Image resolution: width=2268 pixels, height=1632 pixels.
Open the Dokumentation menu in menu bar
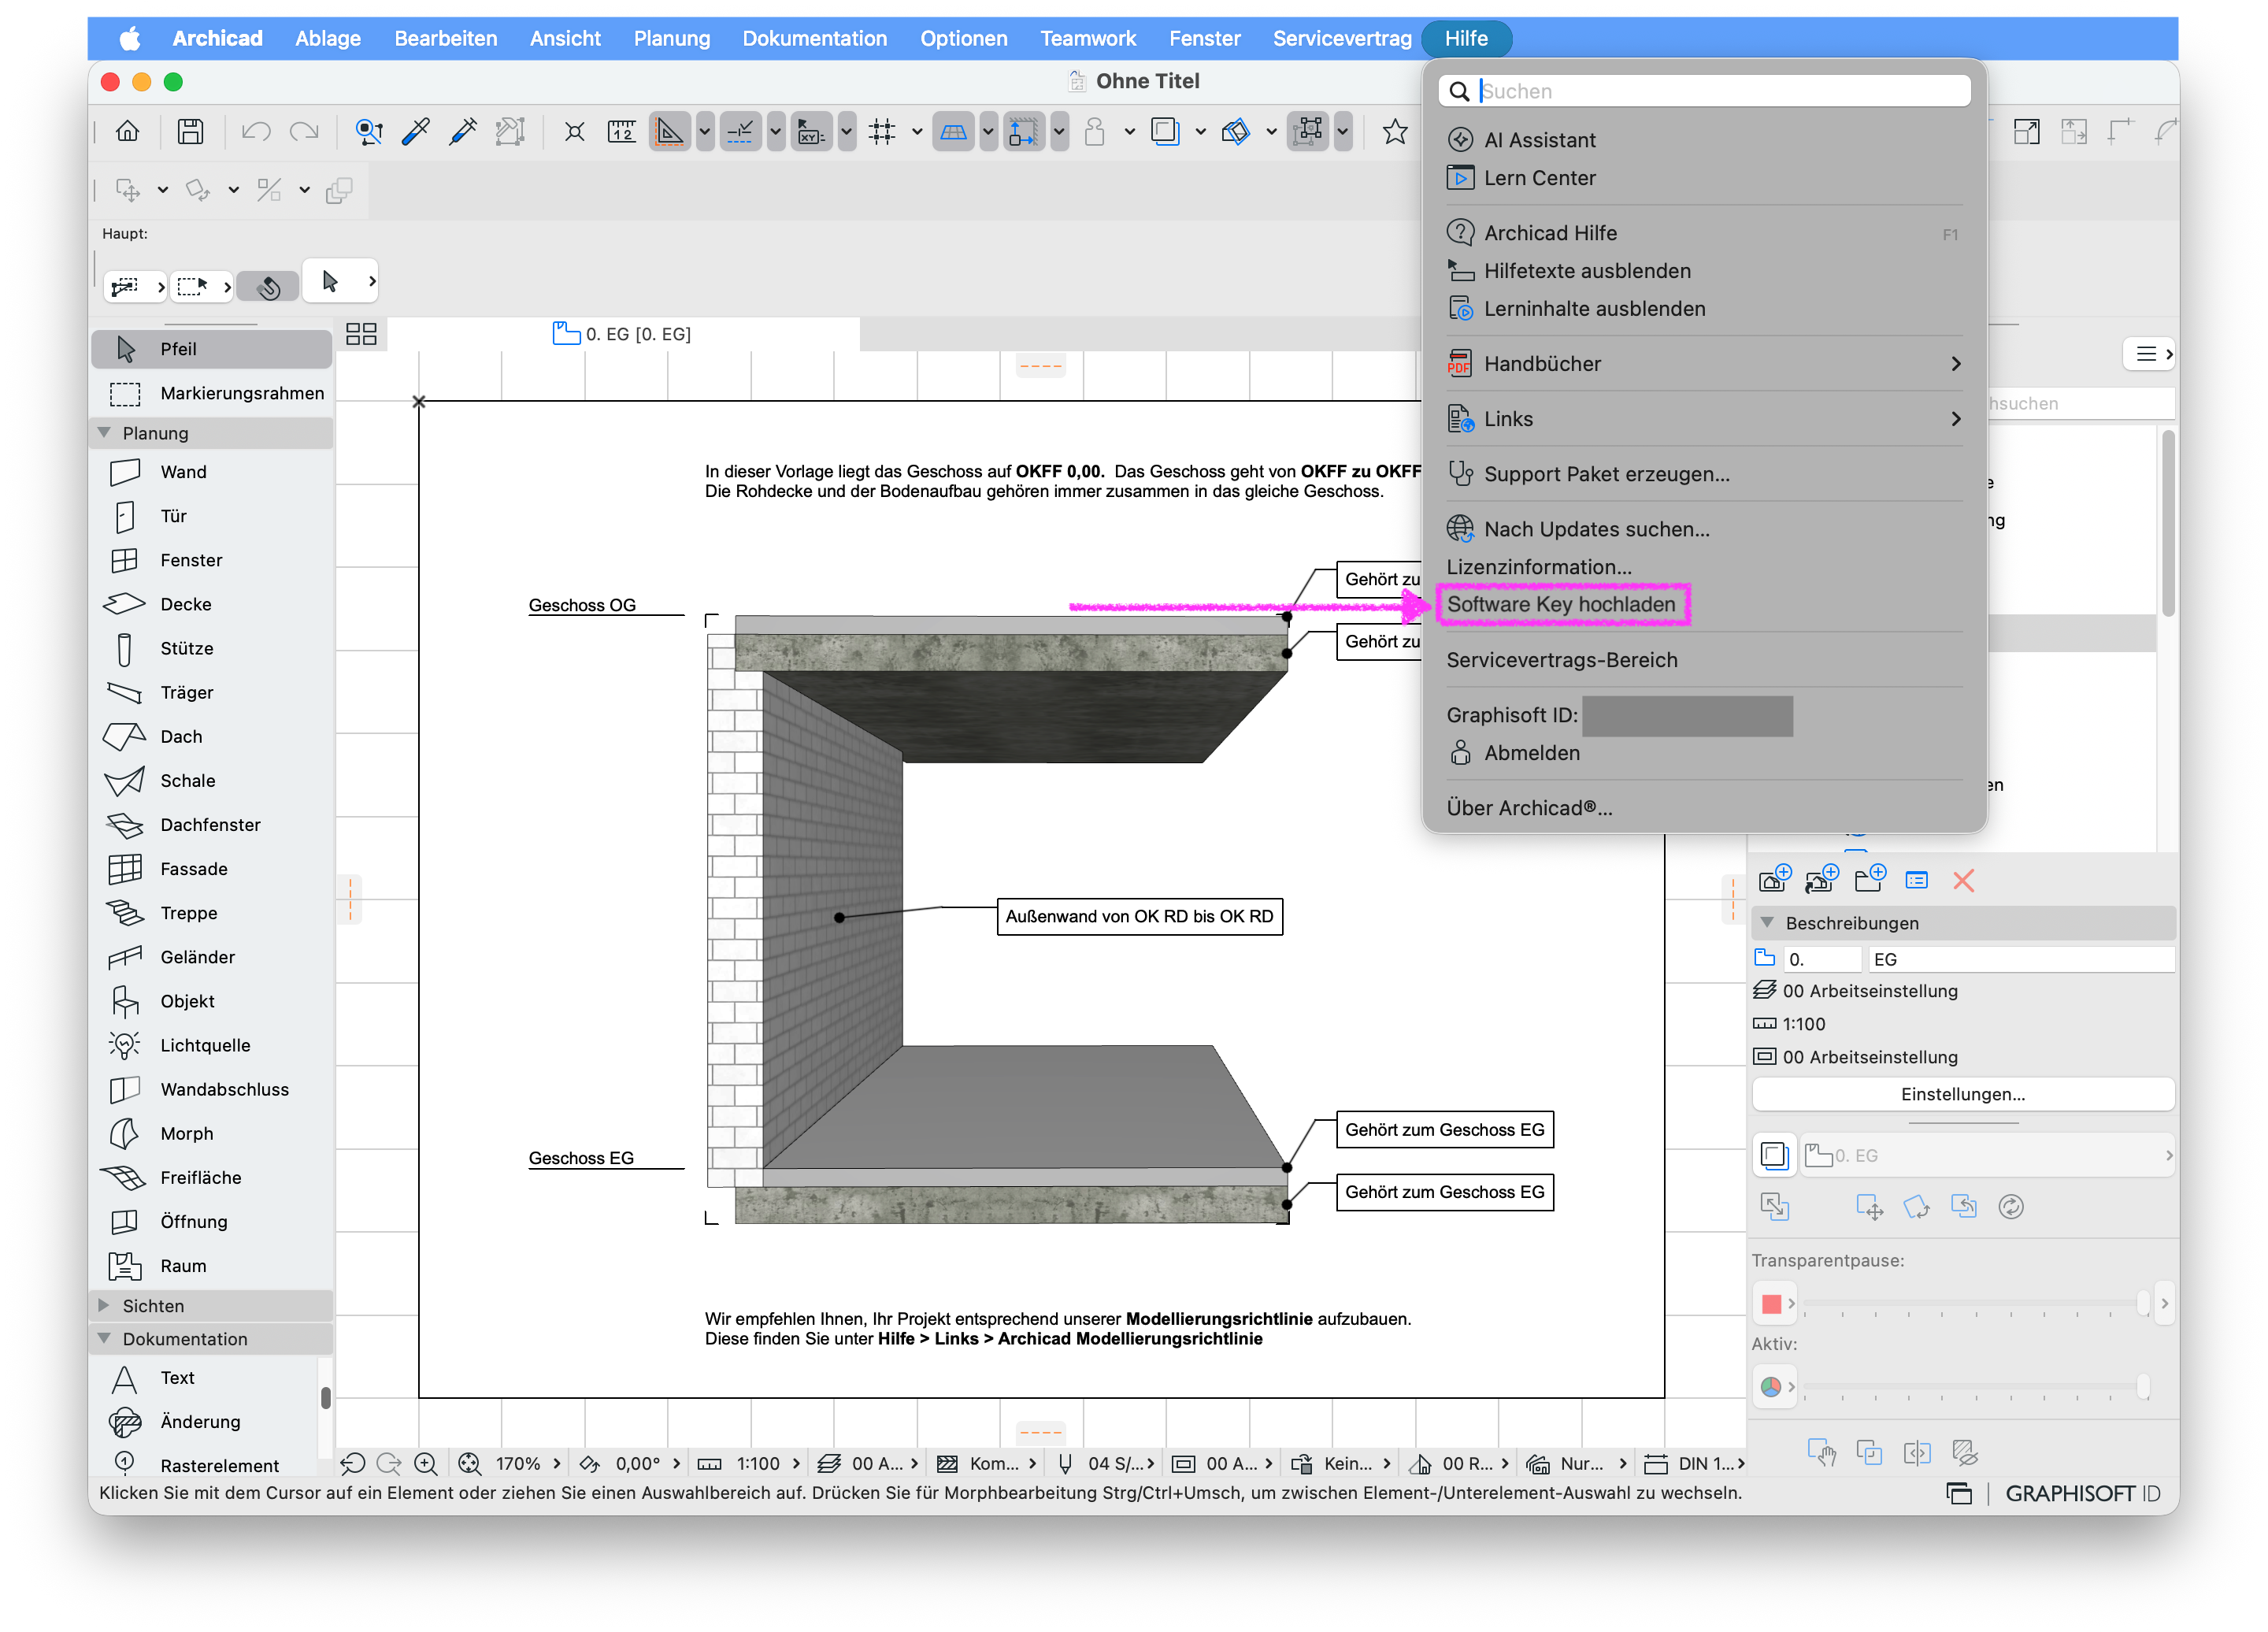(x=814, y=38)
